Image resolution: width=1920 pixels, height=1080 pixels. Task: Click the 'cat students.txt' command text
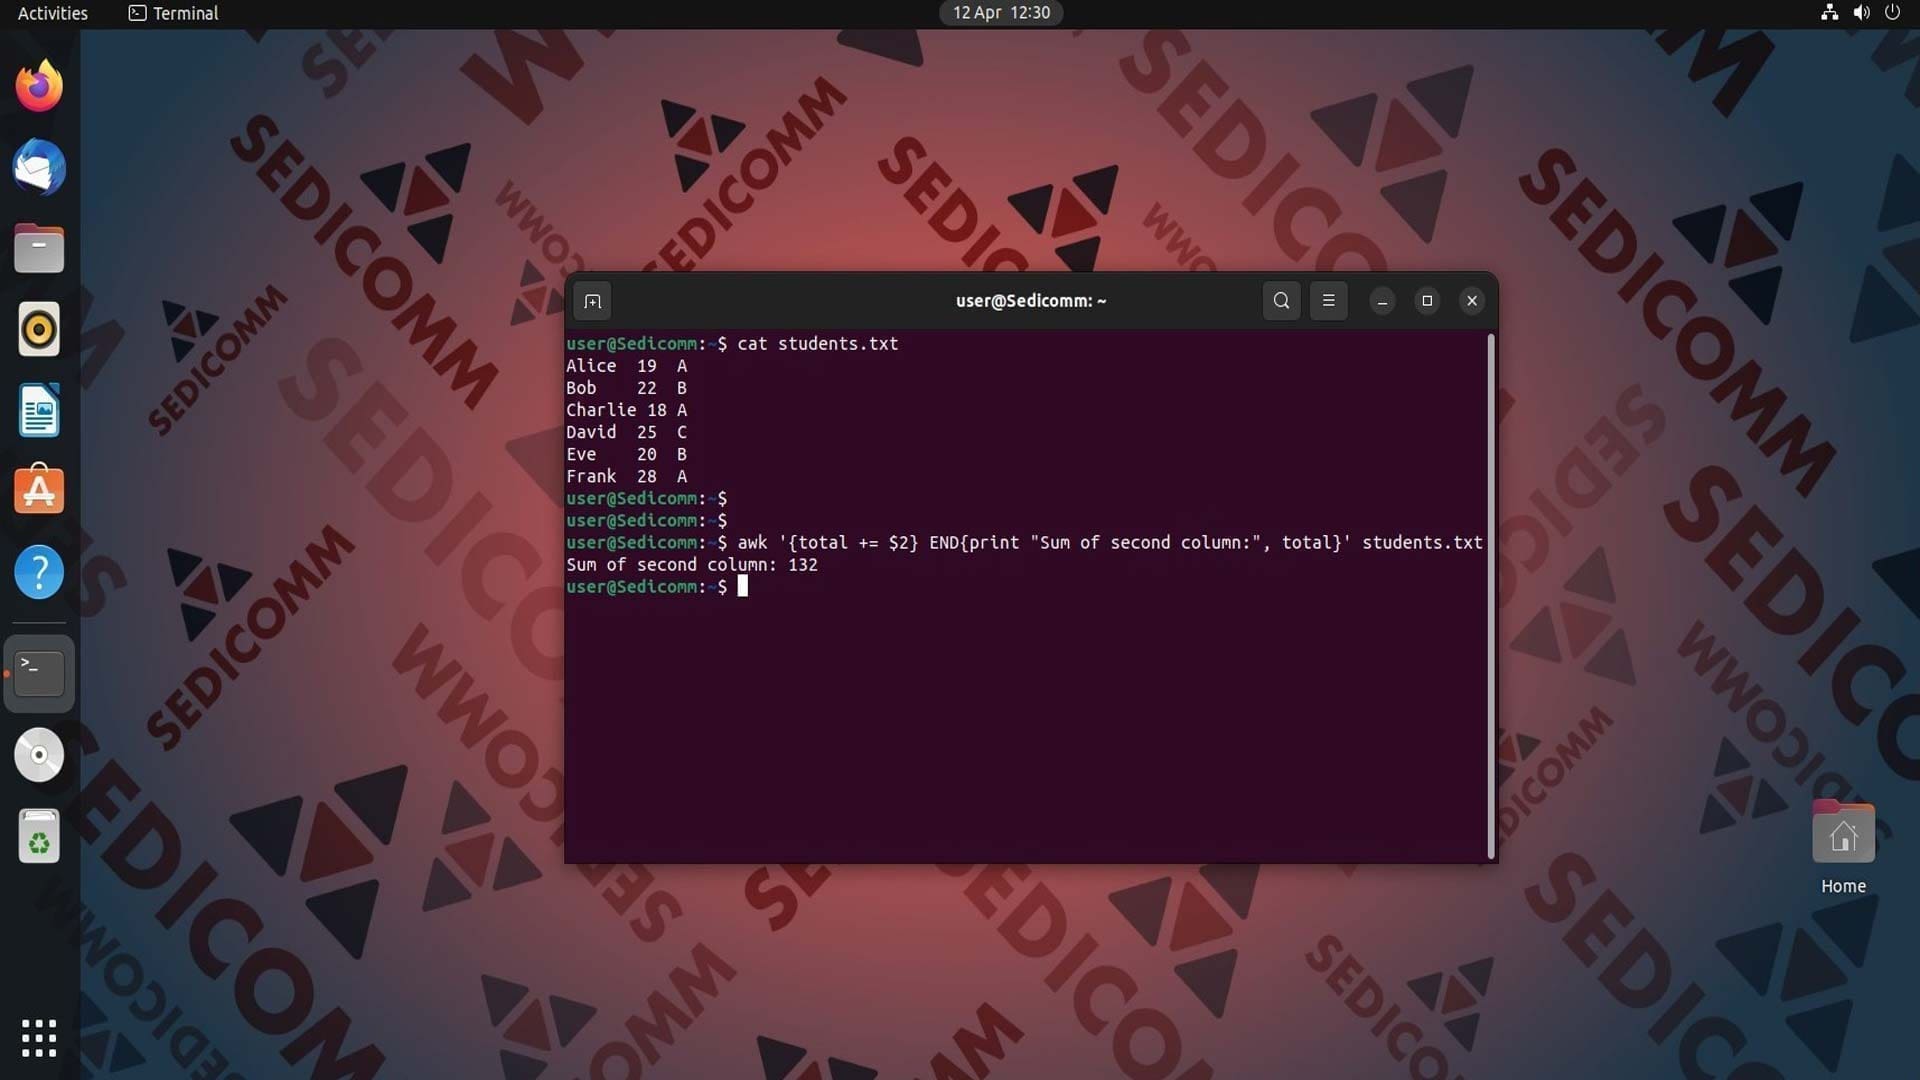coord(818,344)
